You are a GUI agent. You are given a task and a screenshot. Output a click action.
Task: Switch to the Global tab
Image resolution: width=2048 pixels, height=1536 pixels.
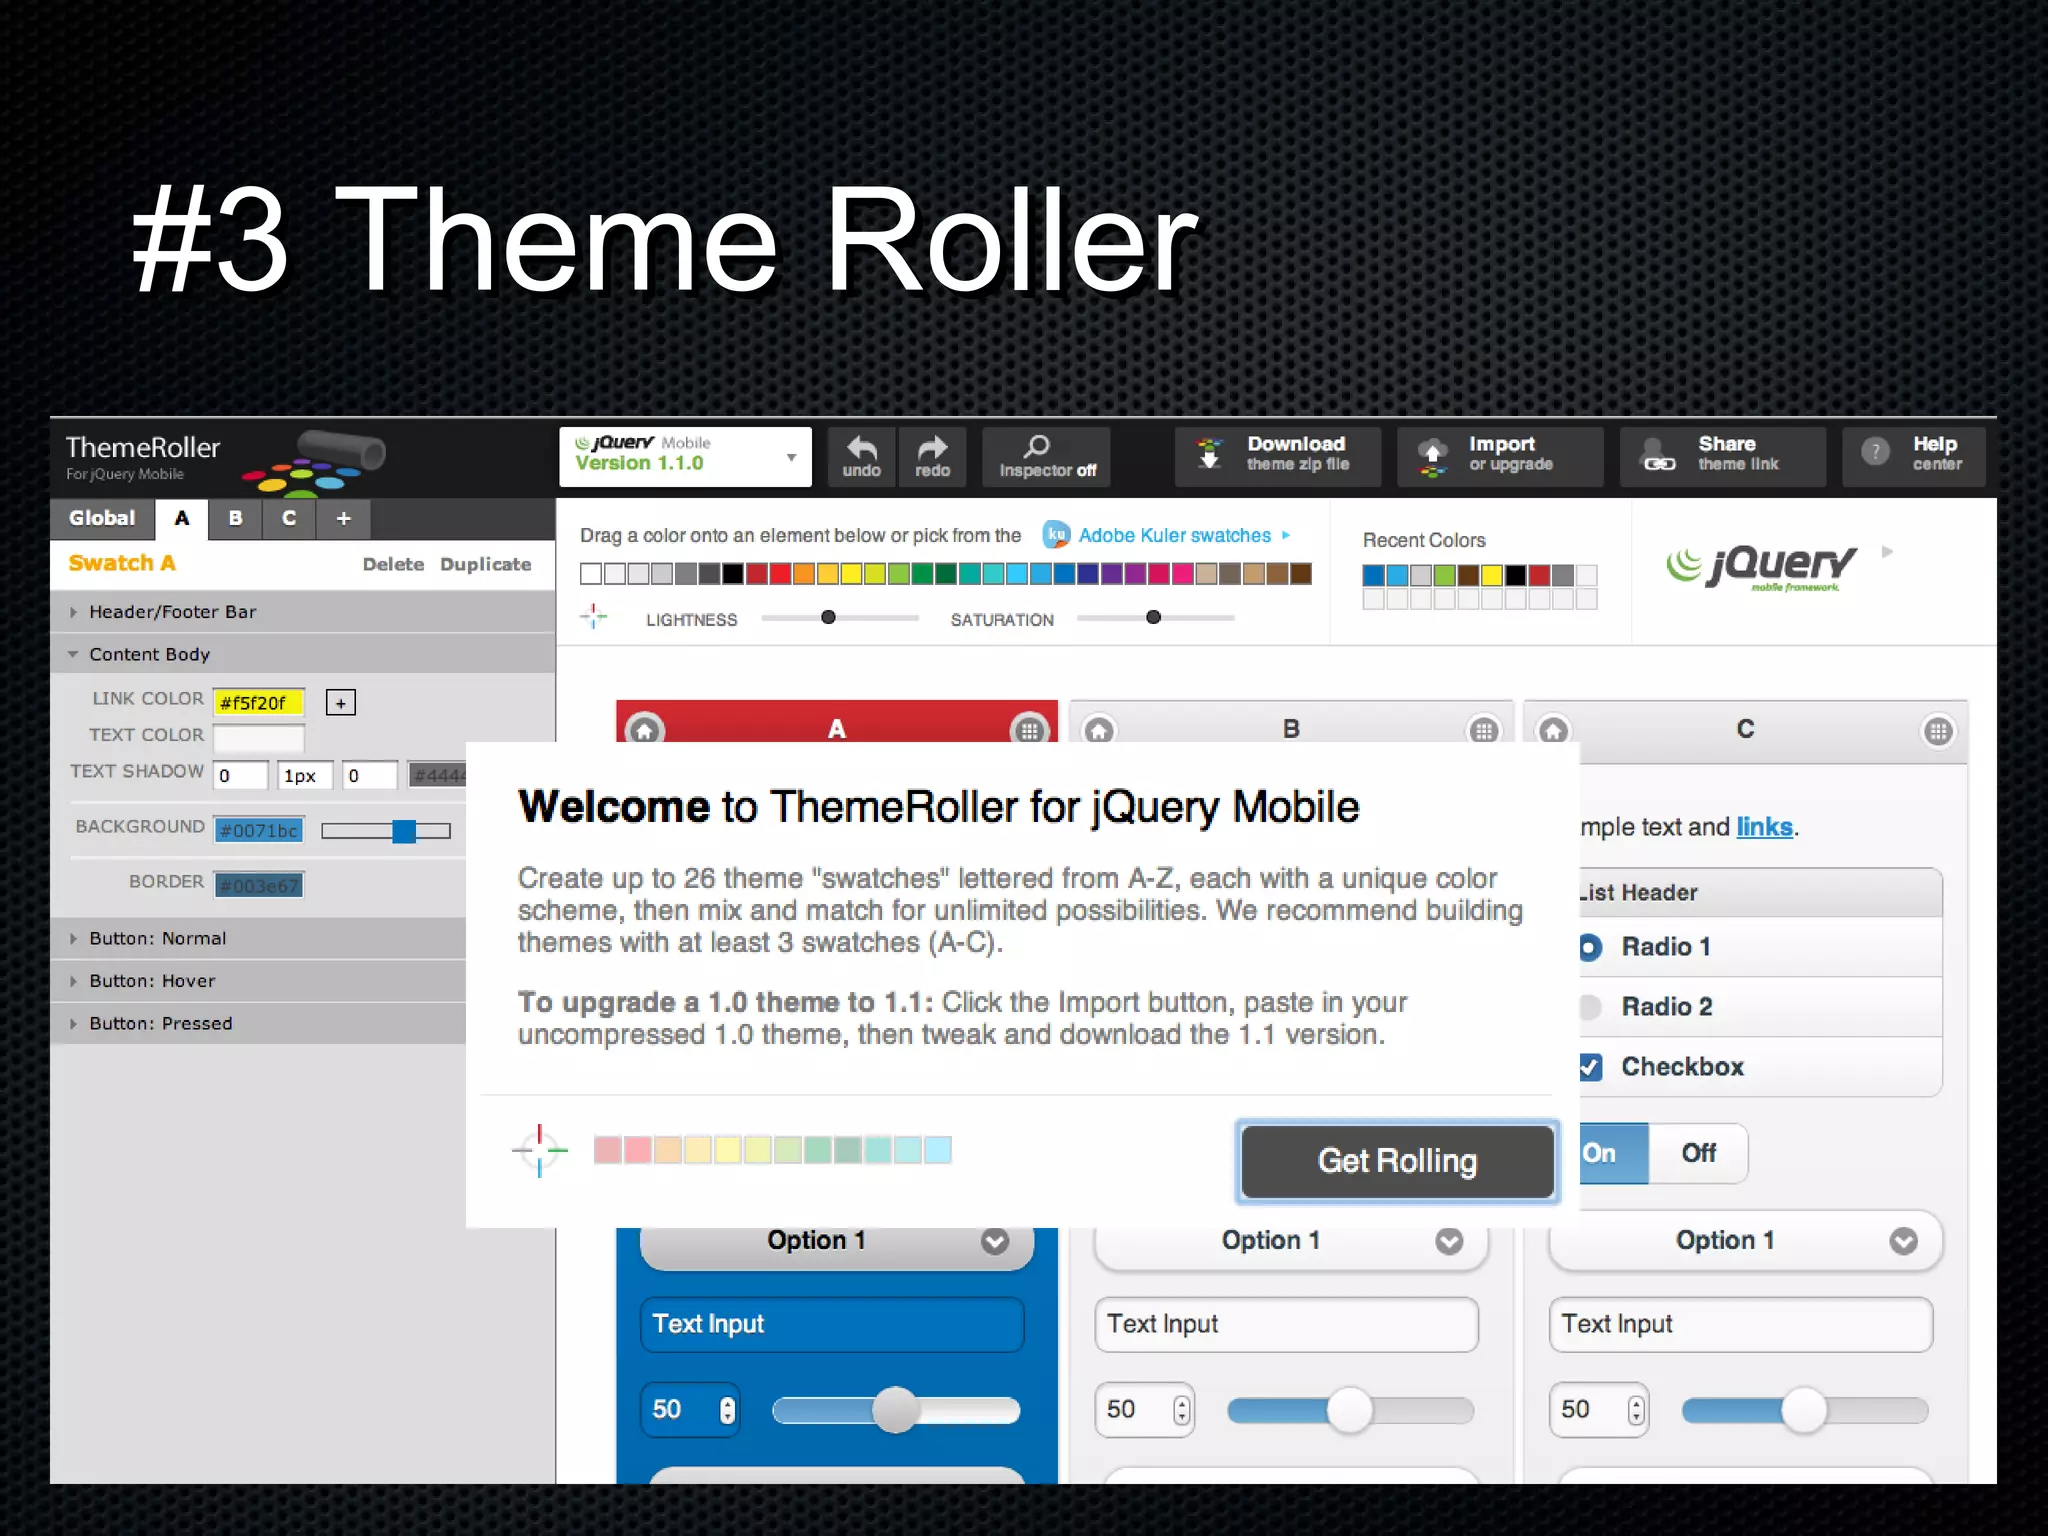[x=102, y=519]
